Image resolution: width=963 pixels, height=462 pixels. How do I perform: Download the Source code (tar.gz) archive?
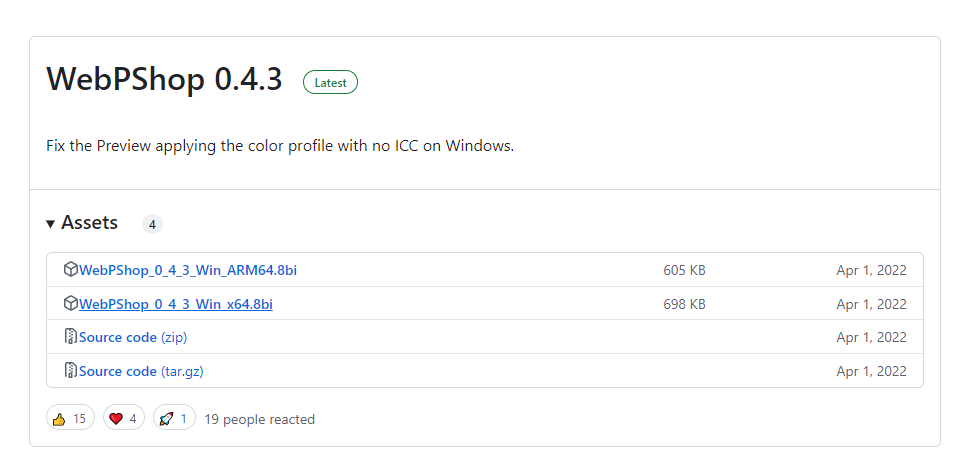pos(118,372)
